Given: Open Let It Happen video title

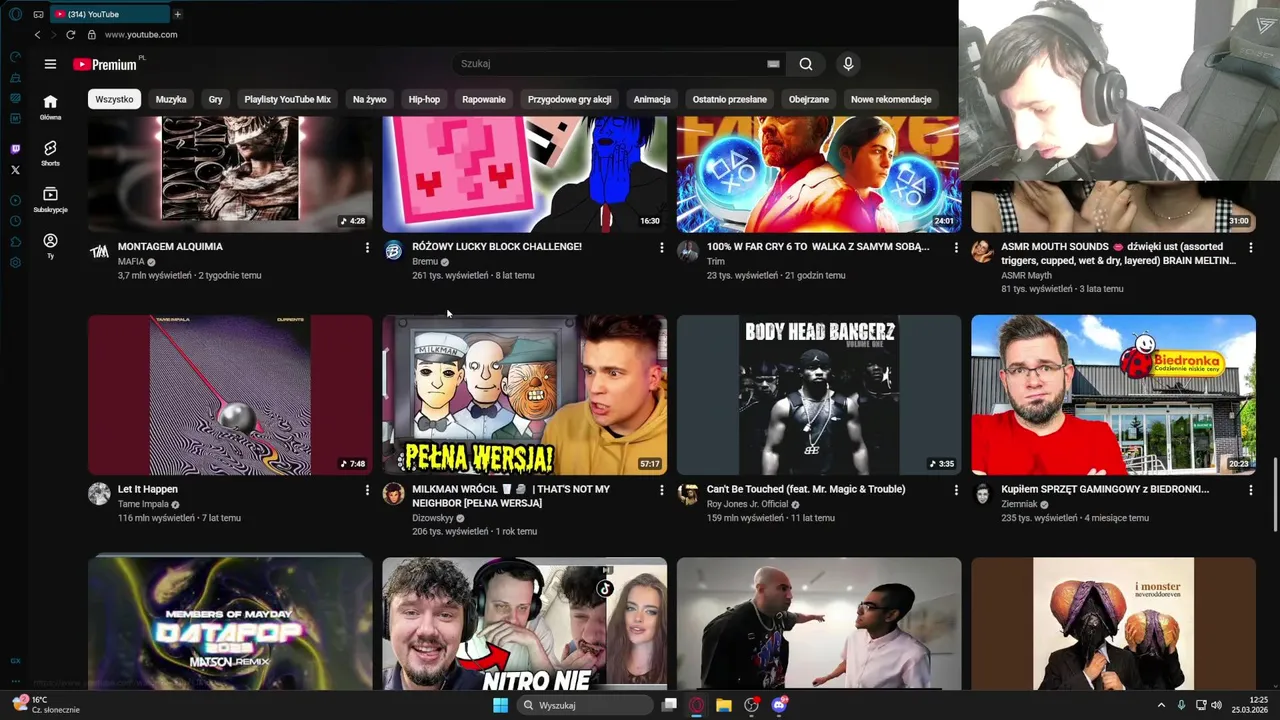Looking at the screenshot, I should click(x=148, y=489).
